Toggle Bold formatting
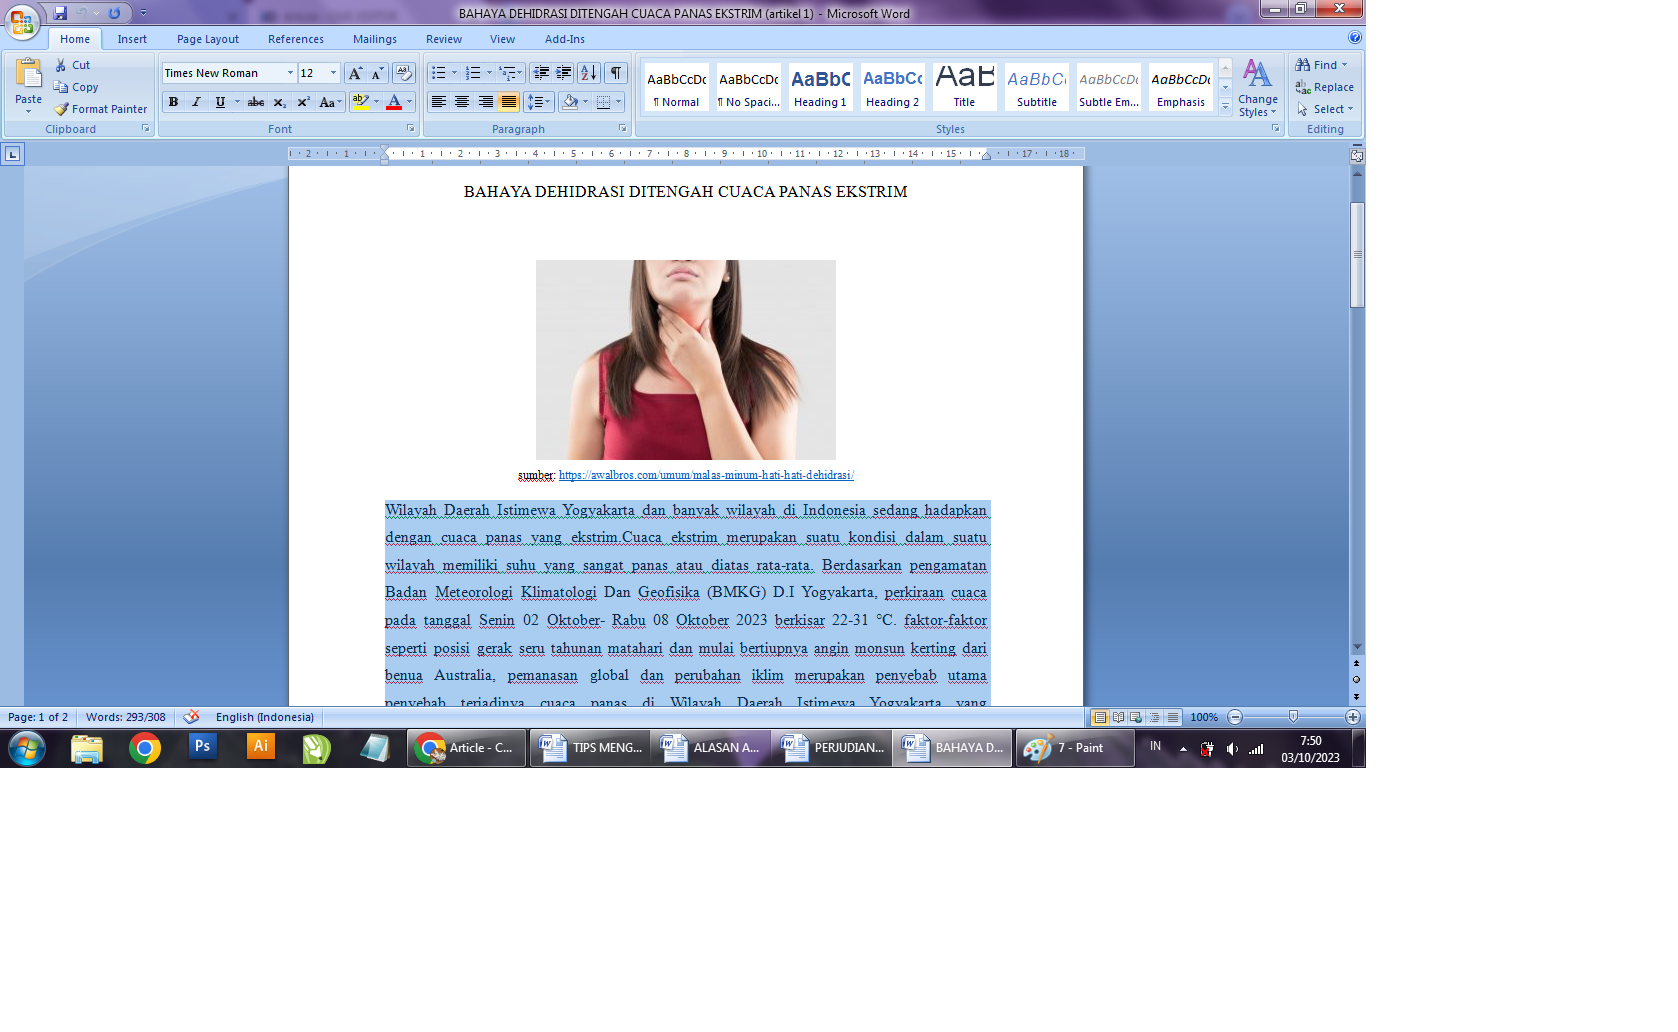This screenshot has height=1032, width=1678. click(173, 102)
